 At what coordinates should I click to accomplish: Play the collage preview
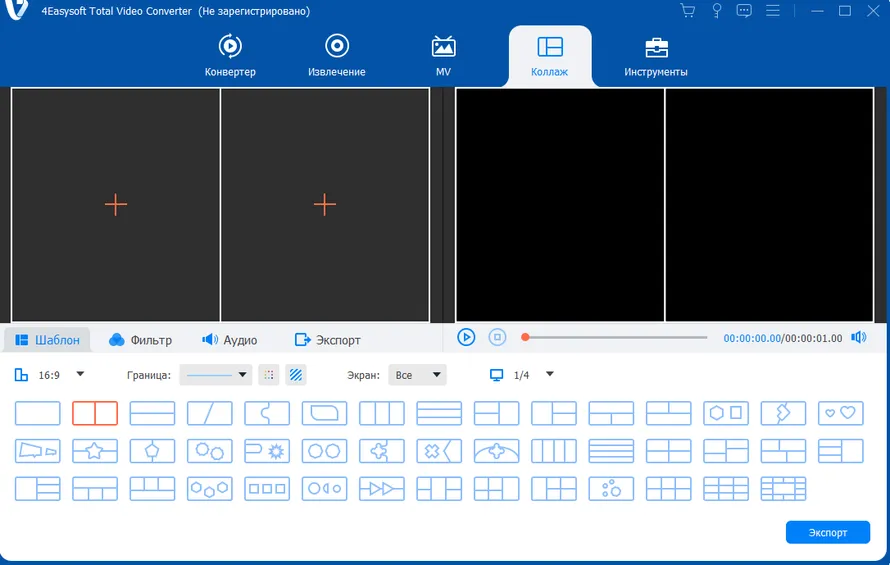pos(466,337)
